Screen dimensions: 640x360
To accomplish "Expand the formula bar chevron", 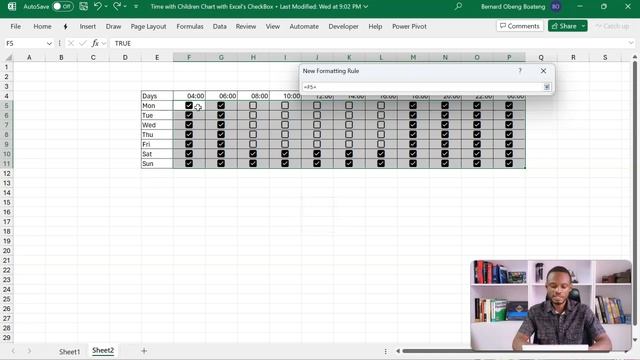I will 631,43.
